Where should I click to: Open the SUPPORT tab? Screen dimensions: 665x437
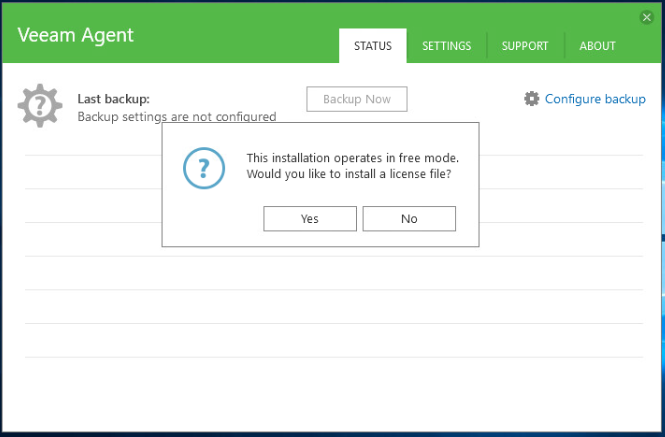coord(525,46)
